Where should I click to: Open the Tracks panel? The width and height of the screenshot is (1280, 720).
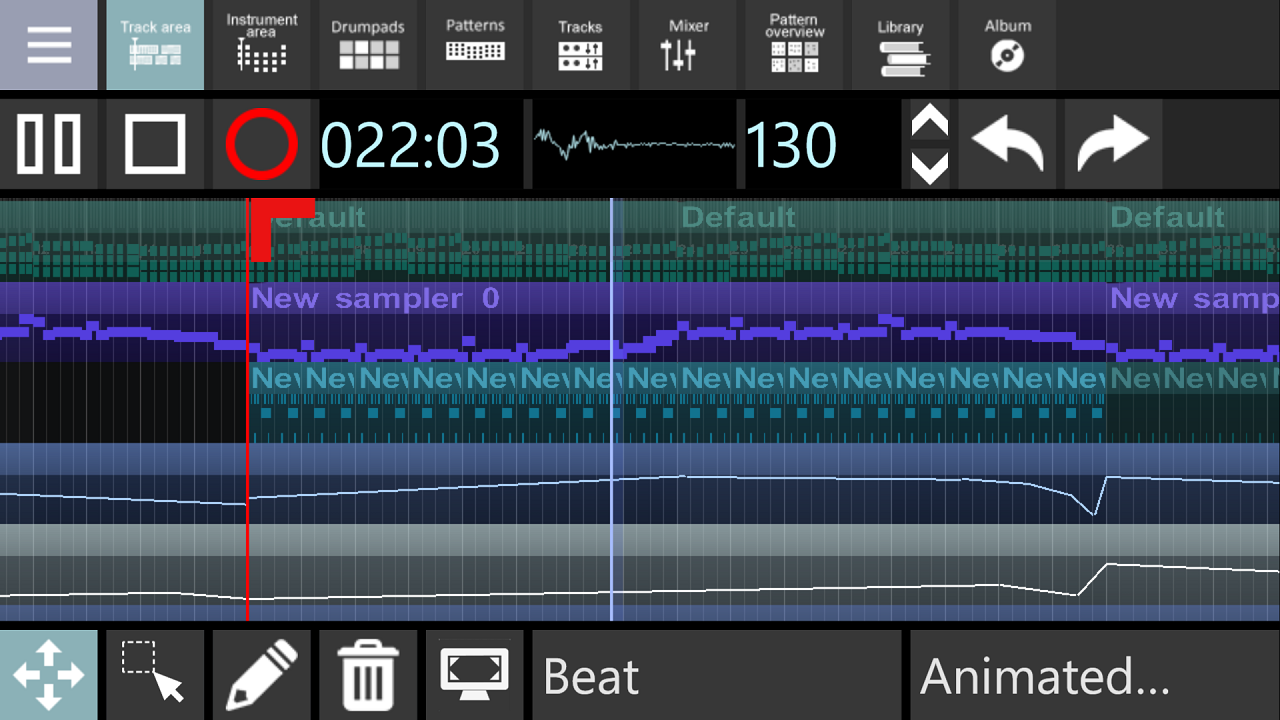(581, 45)
